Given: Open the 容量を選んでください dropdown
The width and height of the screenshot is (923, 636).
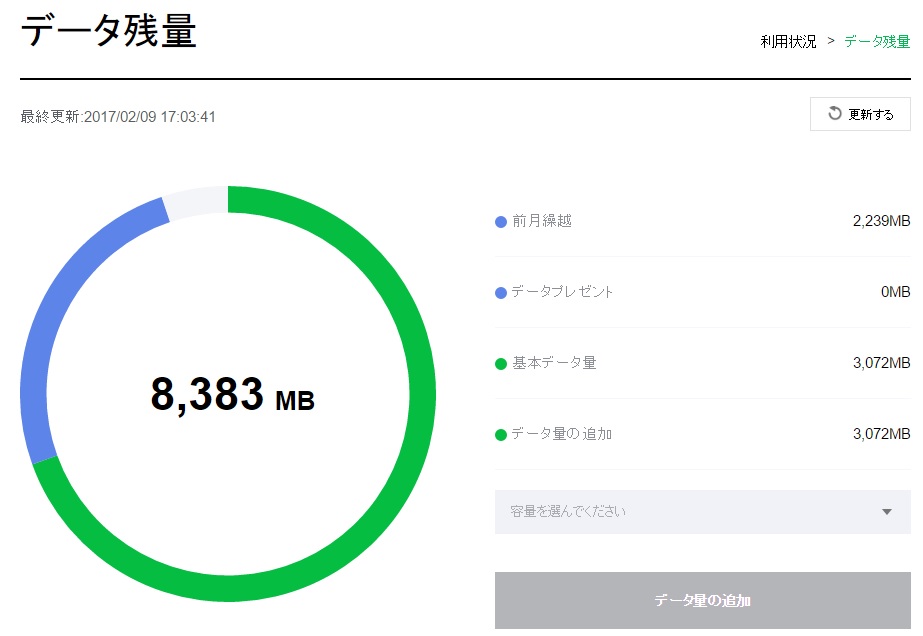Looking at the screenshot, I should click(702, 512).
